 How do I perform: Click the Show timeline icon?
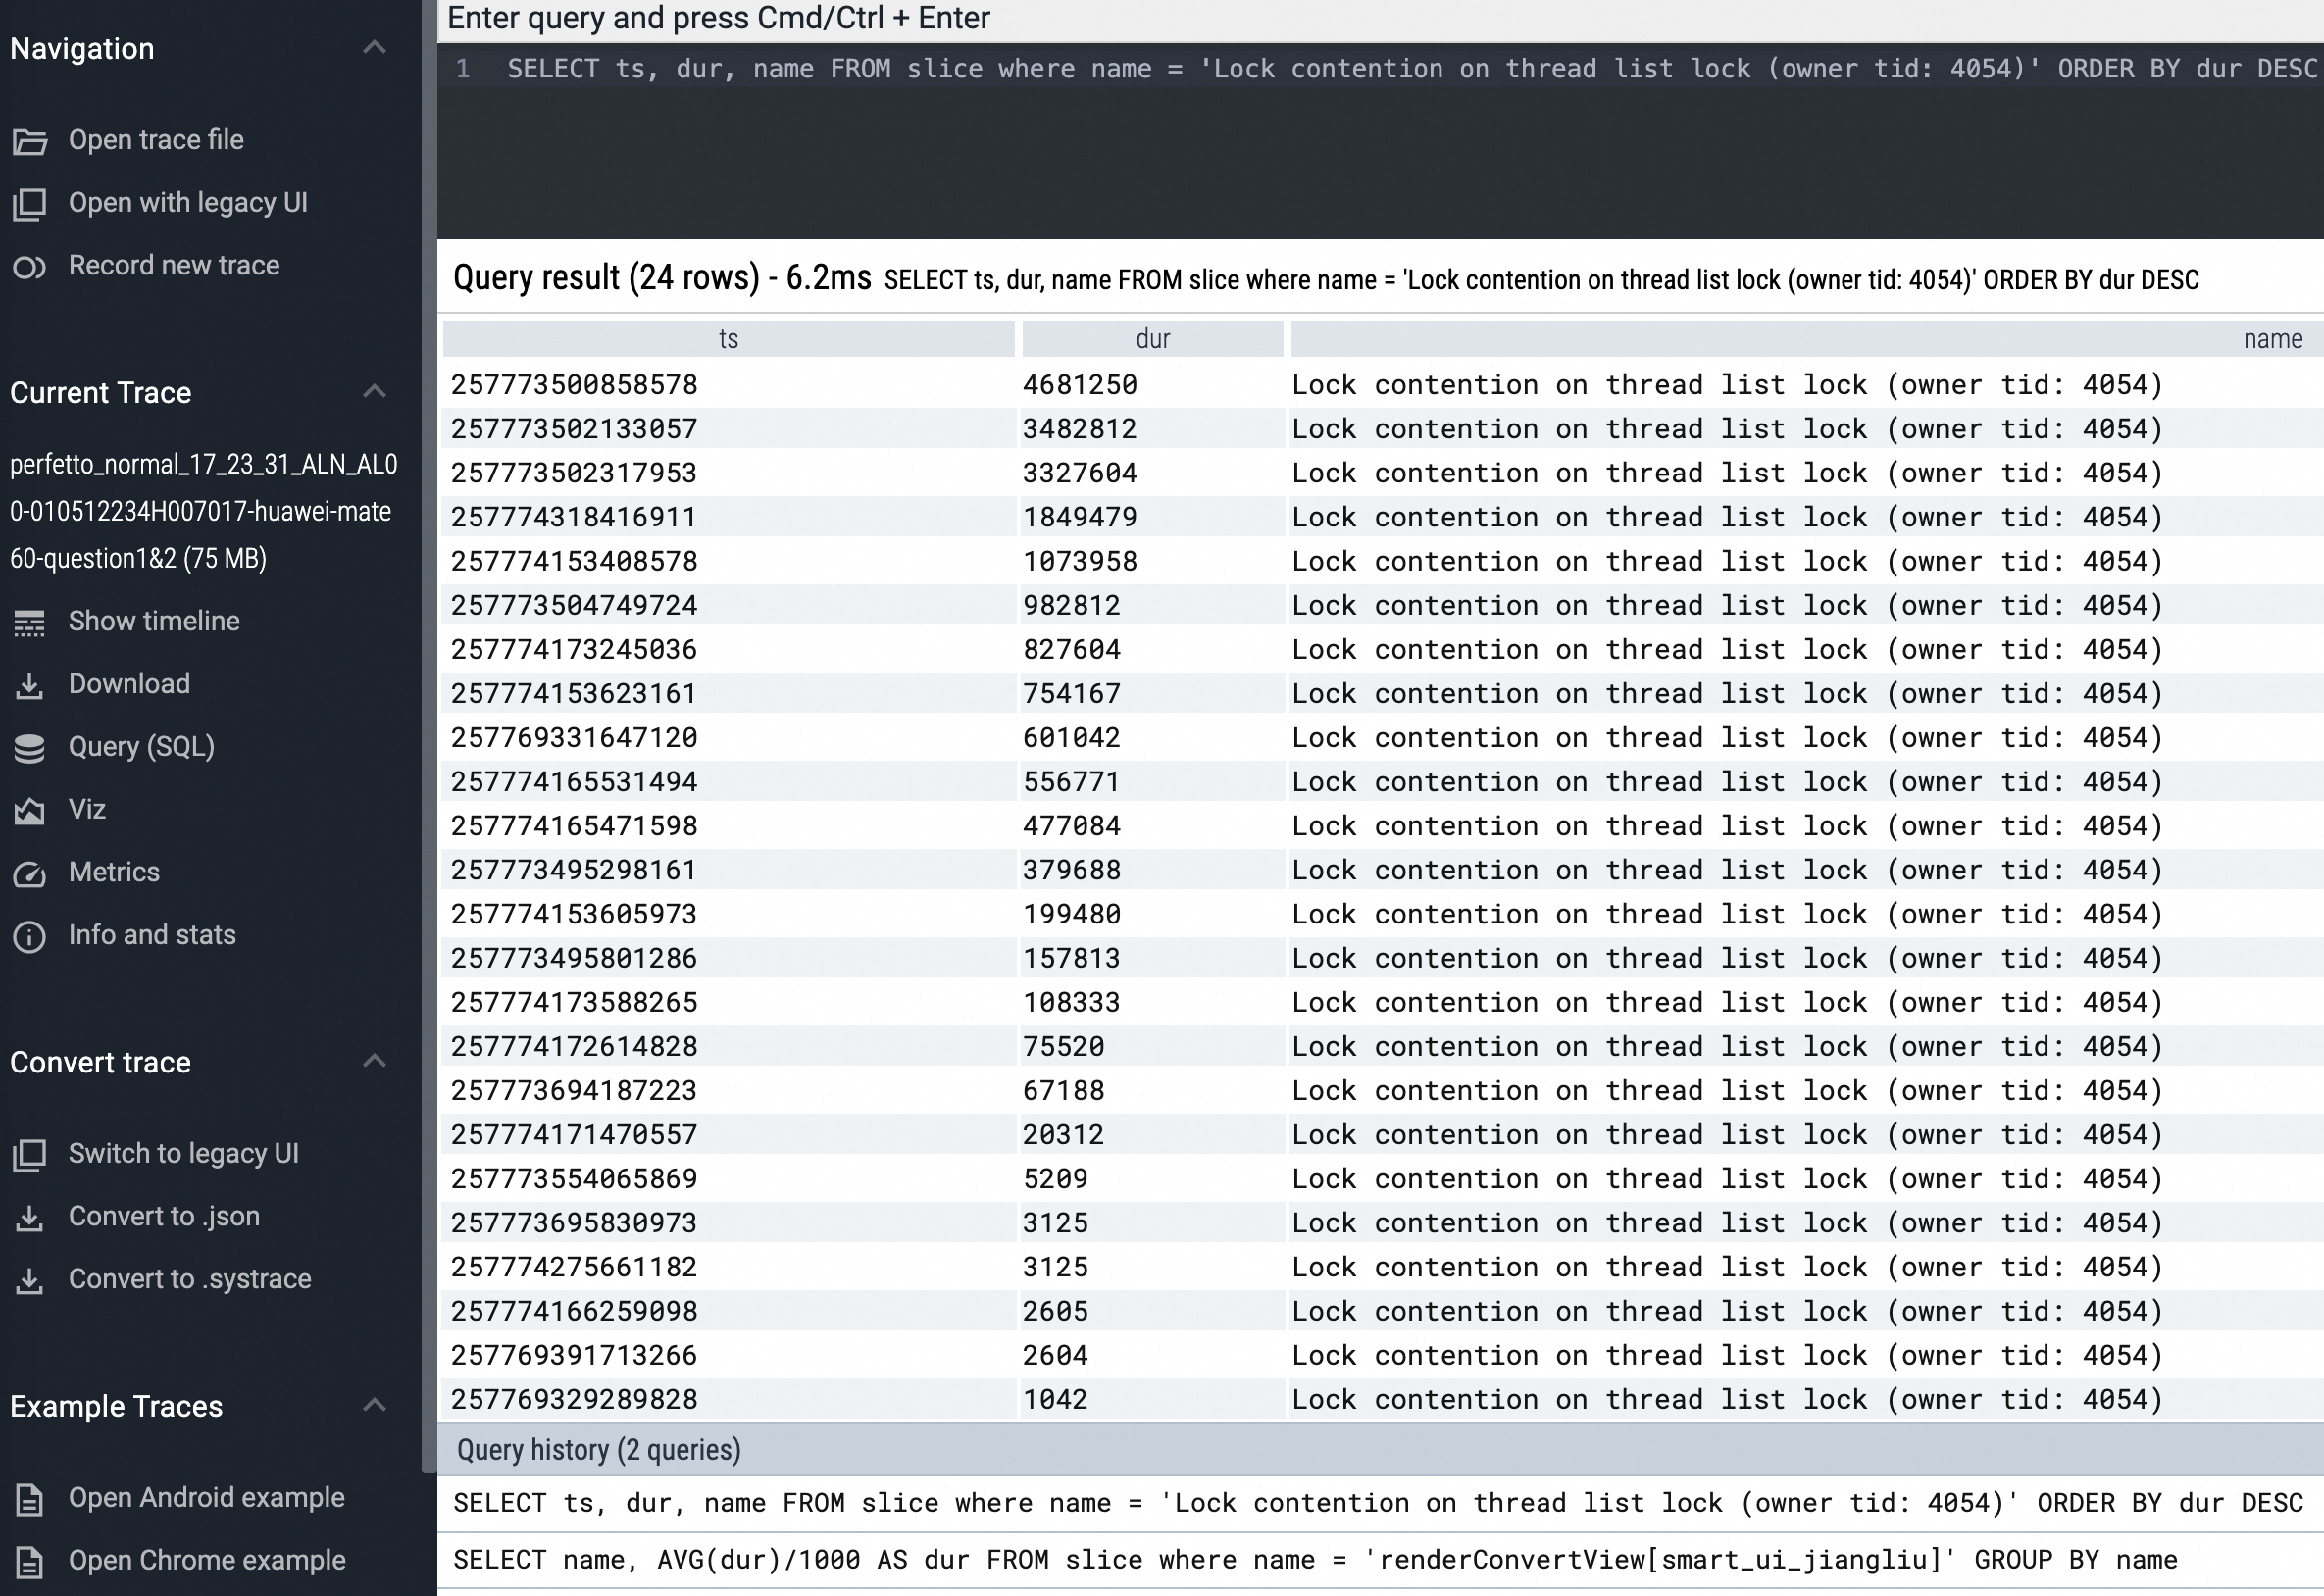[x=30, y=622]
